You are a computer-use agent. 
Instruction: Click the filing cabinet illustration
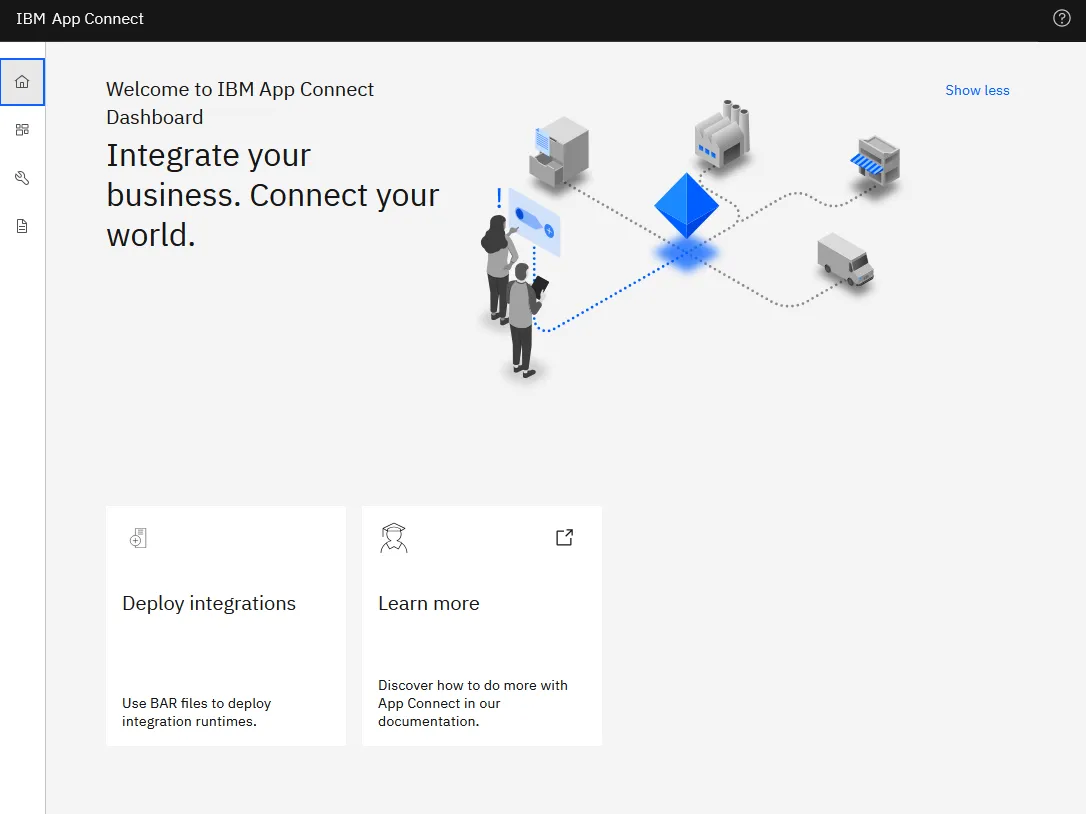tap(559, 152)
